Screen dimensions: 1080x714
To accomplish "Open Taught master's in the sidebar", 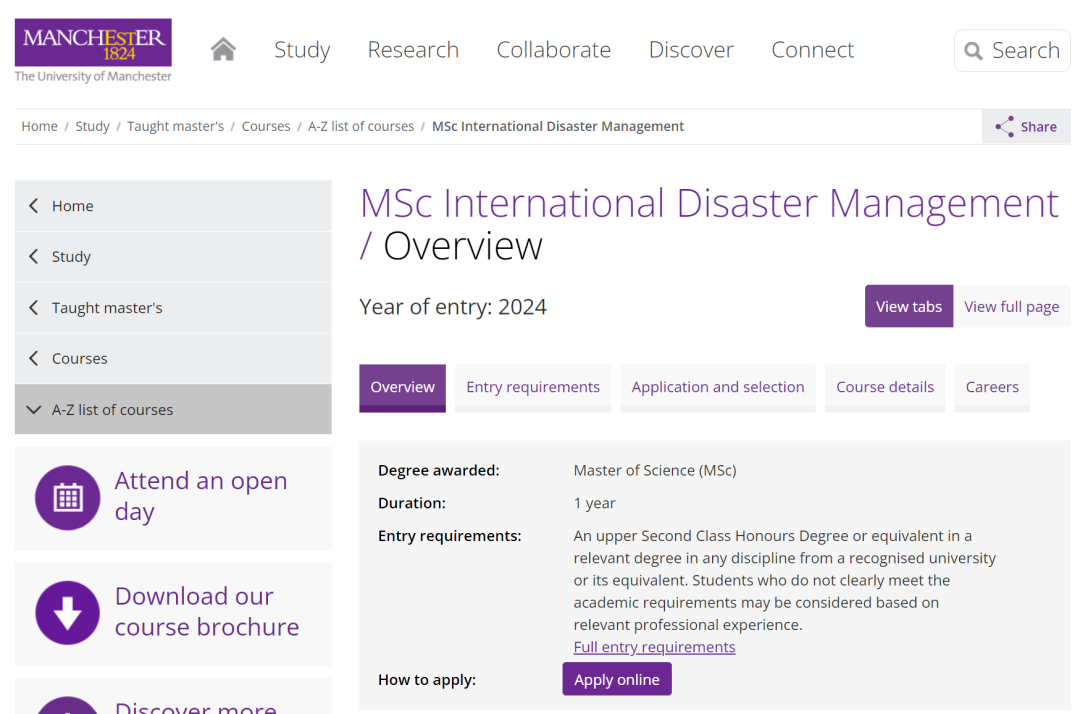I will (173, 308).
